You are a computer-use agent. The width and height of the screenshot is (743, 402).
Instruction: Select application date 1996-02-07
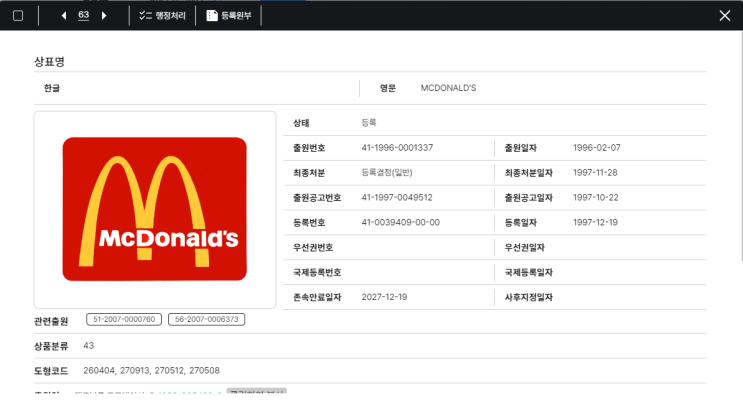tap(597, 148)
